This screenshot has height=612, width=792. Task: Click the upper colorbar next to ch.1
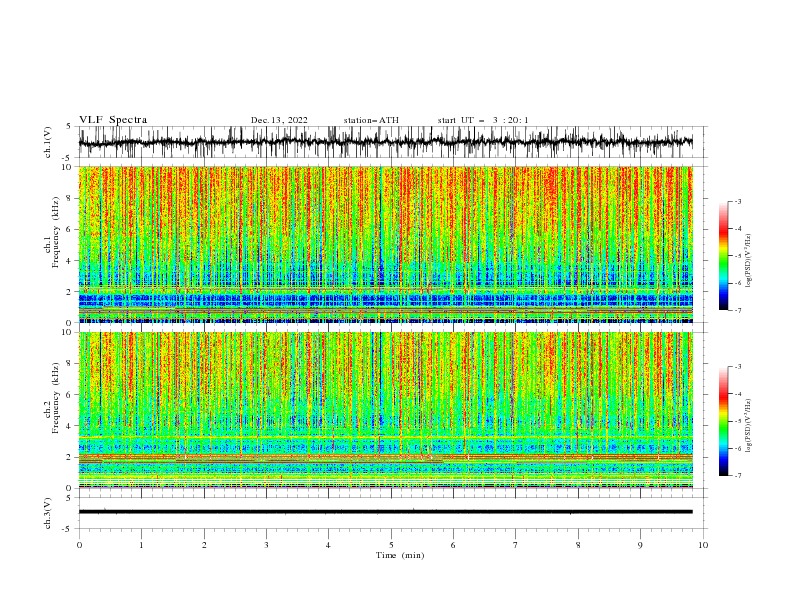point(723,256)
